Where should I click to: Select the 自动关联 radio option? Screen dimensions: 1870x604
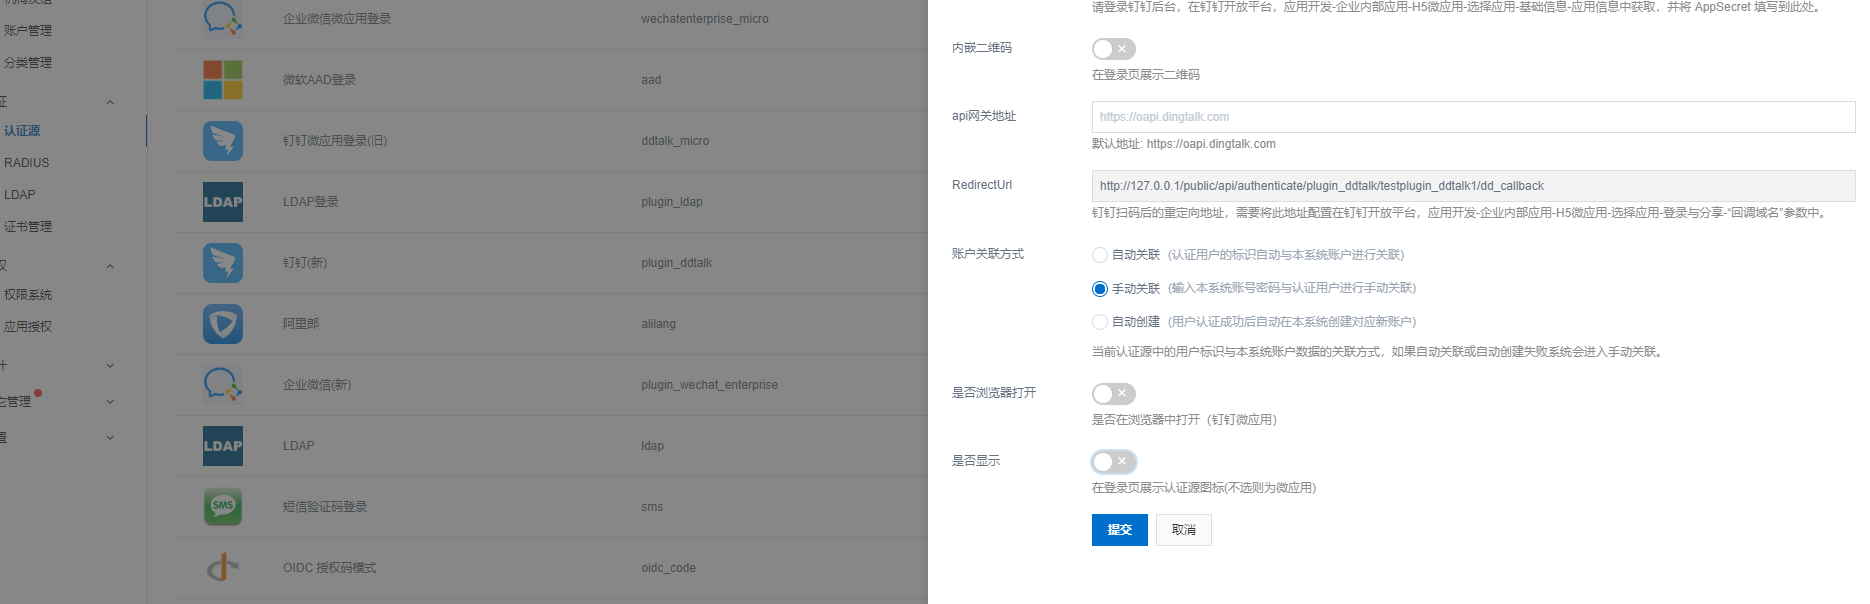pyautogui.click(x=1100, y=255)
